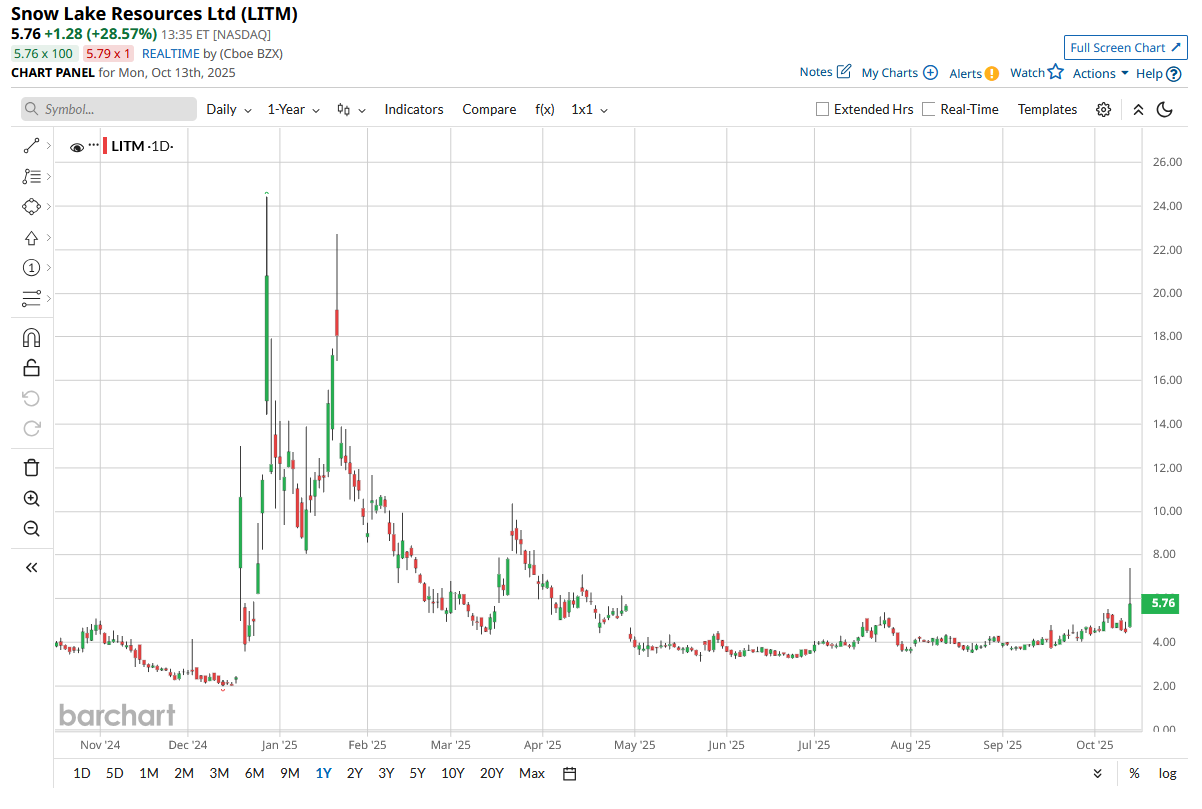Select the 1M range

point(149,773)
